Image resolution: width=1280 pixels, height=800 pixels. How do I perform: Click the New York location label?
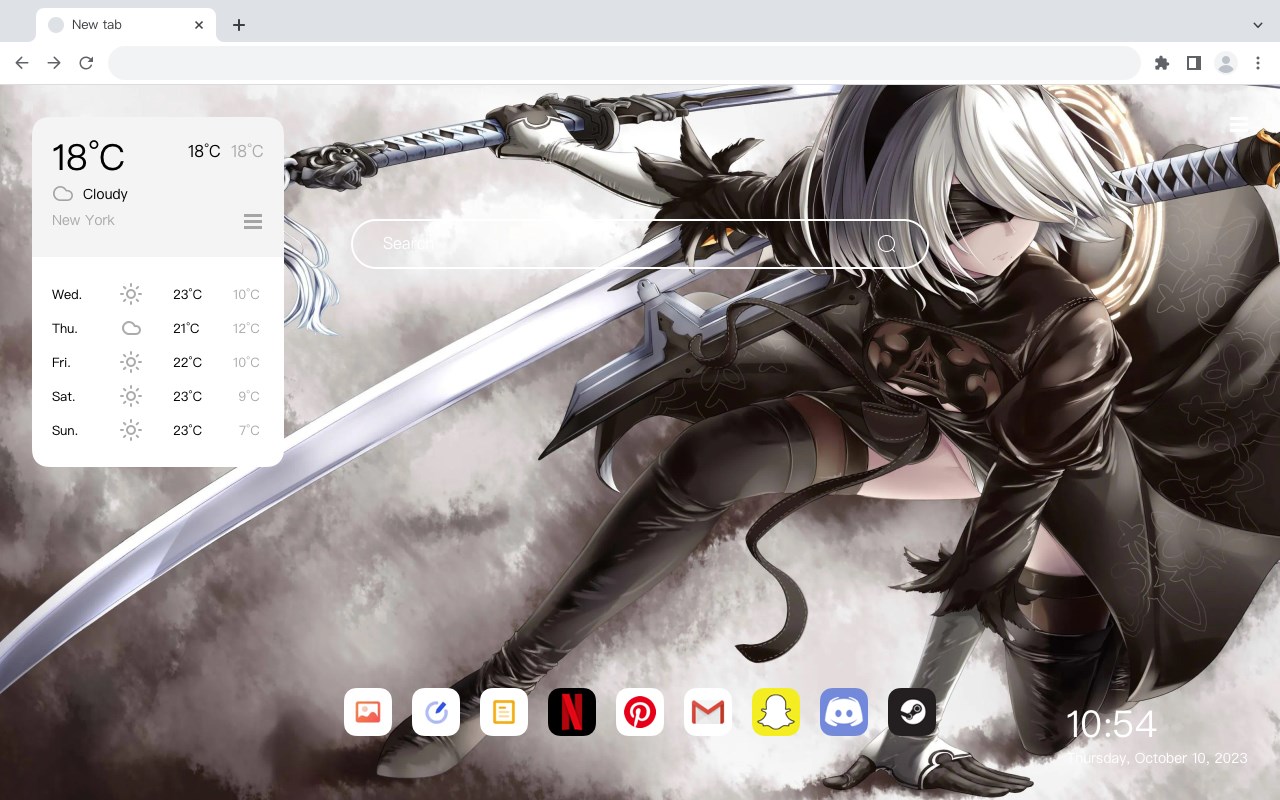(83, 220)
